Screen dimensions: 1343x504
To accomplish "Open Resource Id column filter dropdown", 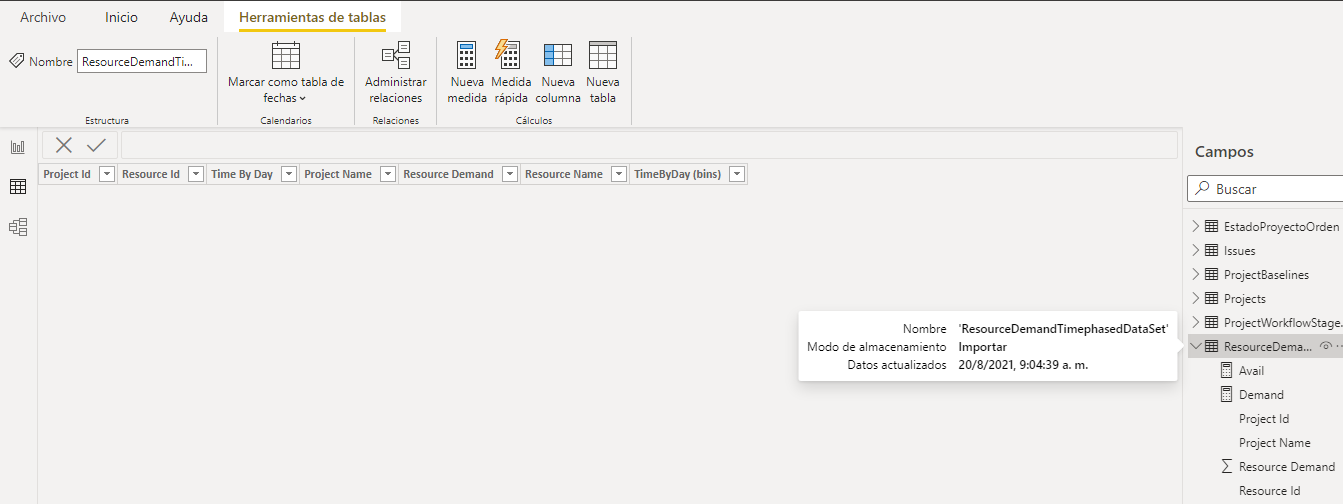I will [196, 174].
